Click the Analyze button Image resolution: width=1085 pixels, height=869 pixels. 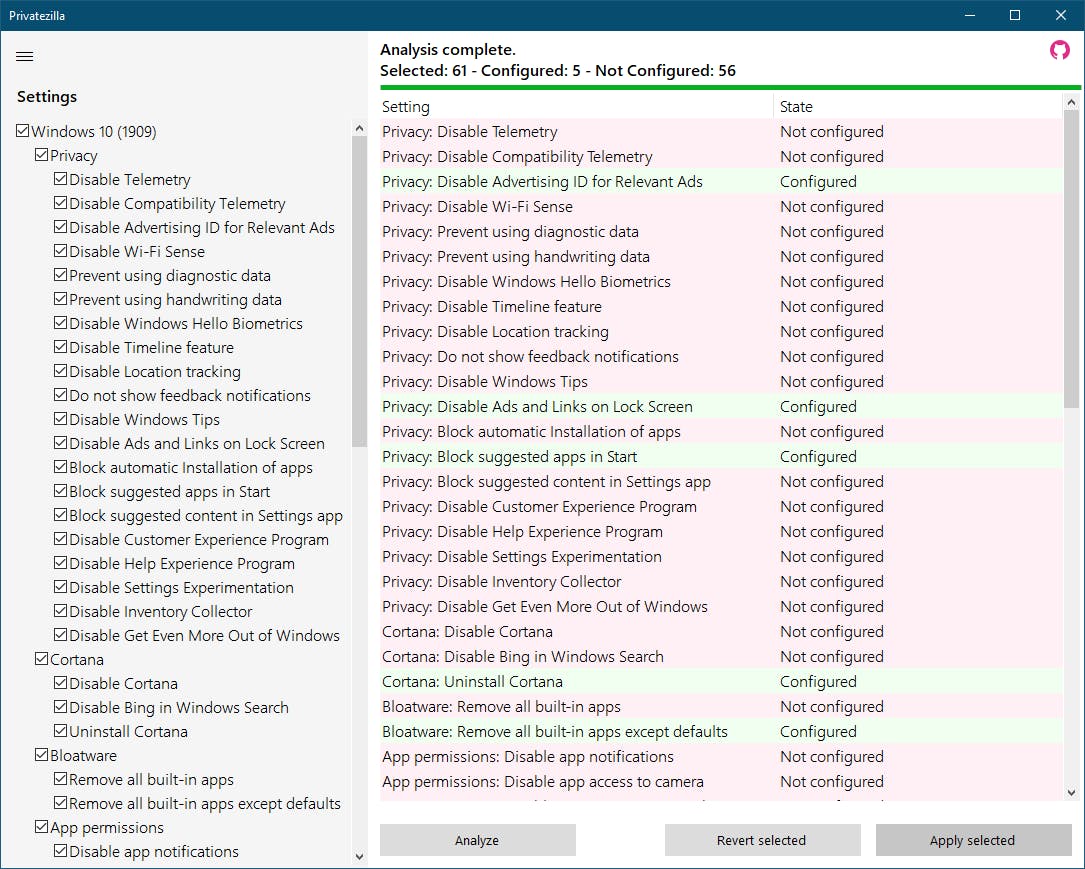477,840
